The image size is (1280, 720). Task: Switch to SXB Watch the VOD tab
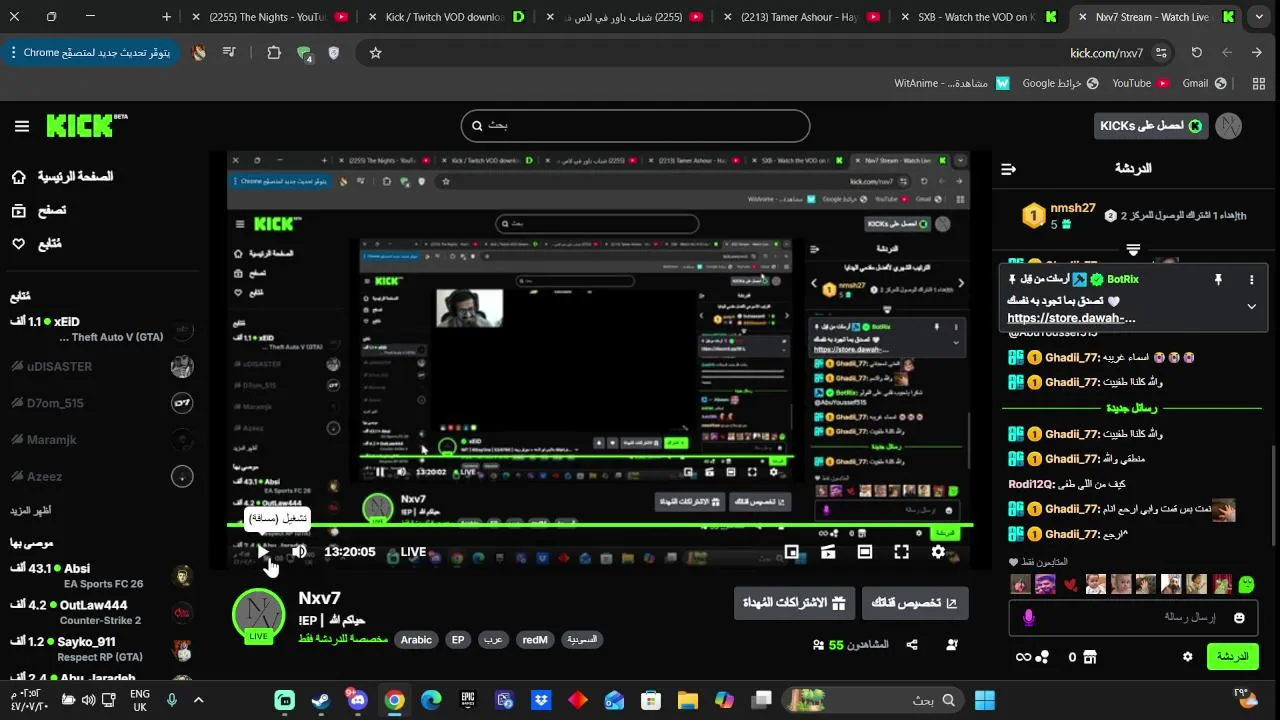pos(977,17)
